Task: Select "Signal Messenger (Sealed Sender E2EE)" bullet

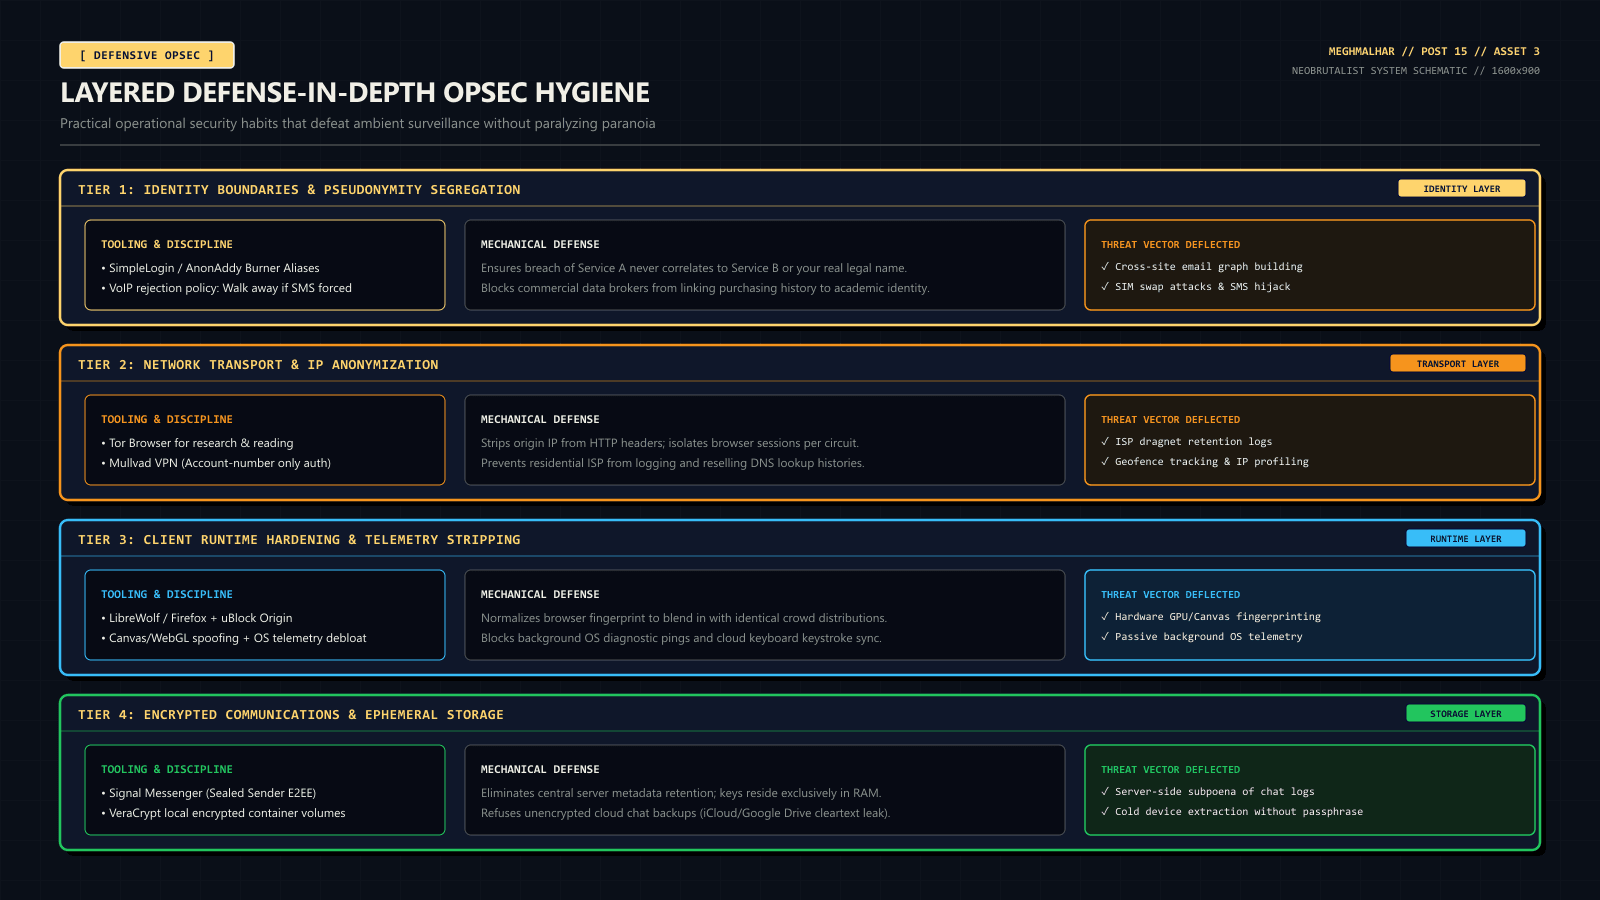Action: point(208,793)
